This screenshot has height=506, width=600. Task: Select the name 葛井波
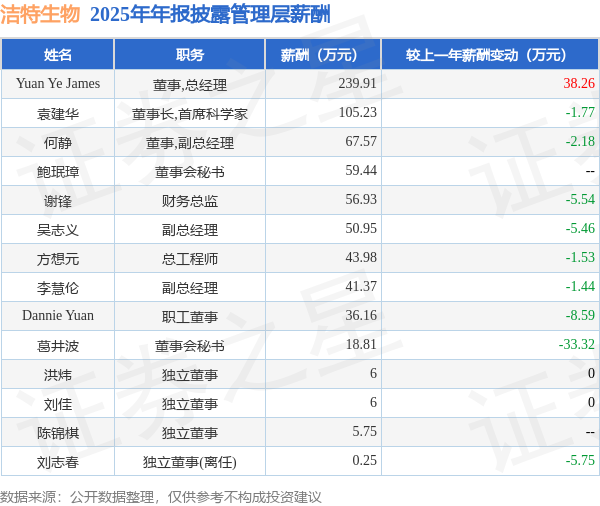pos(58,346)
